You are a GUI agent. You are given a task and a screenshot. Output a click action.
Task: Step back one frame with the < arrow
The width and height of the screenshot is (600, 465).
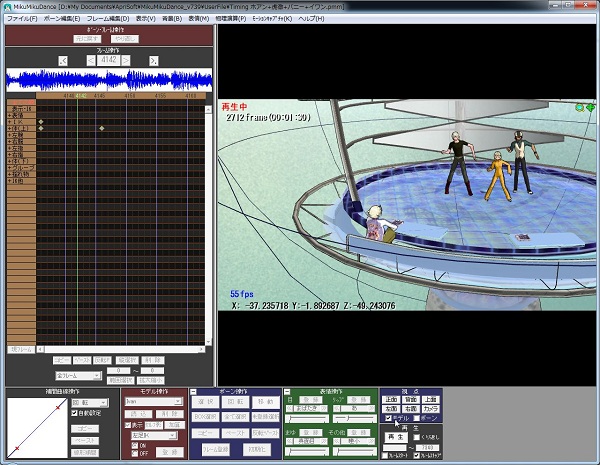coord(91,60)
